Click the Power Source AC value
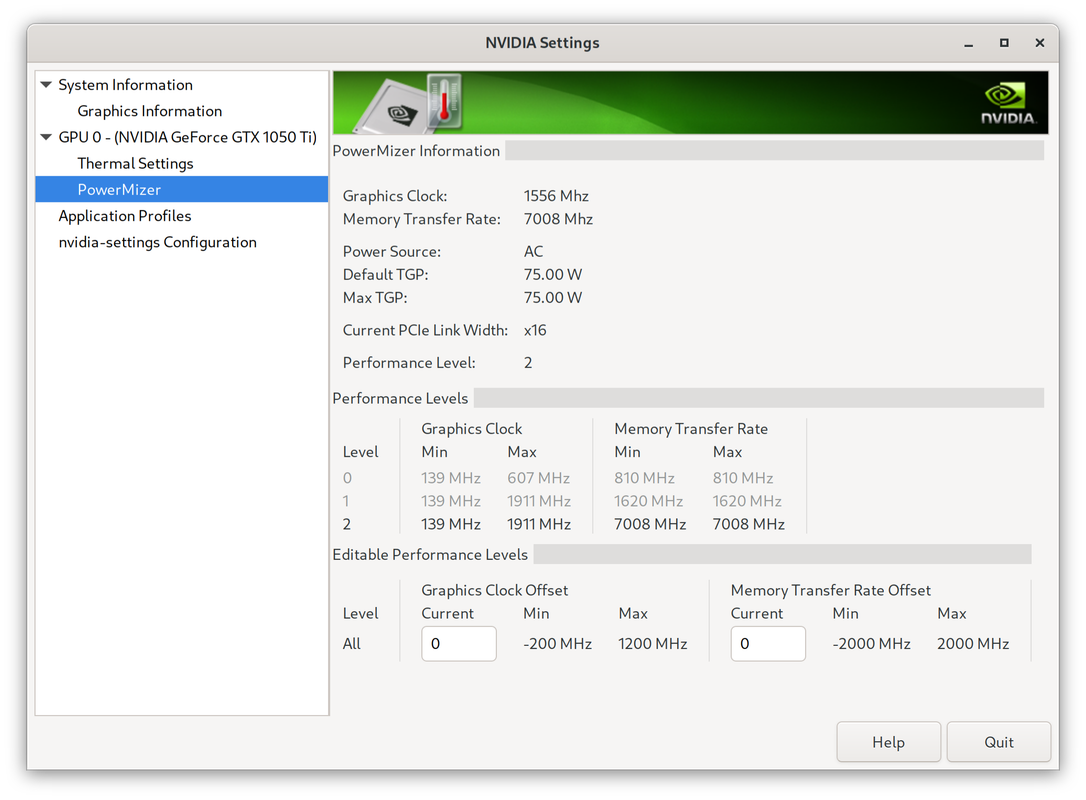The image size is (1086, 800). click(533, 251)
